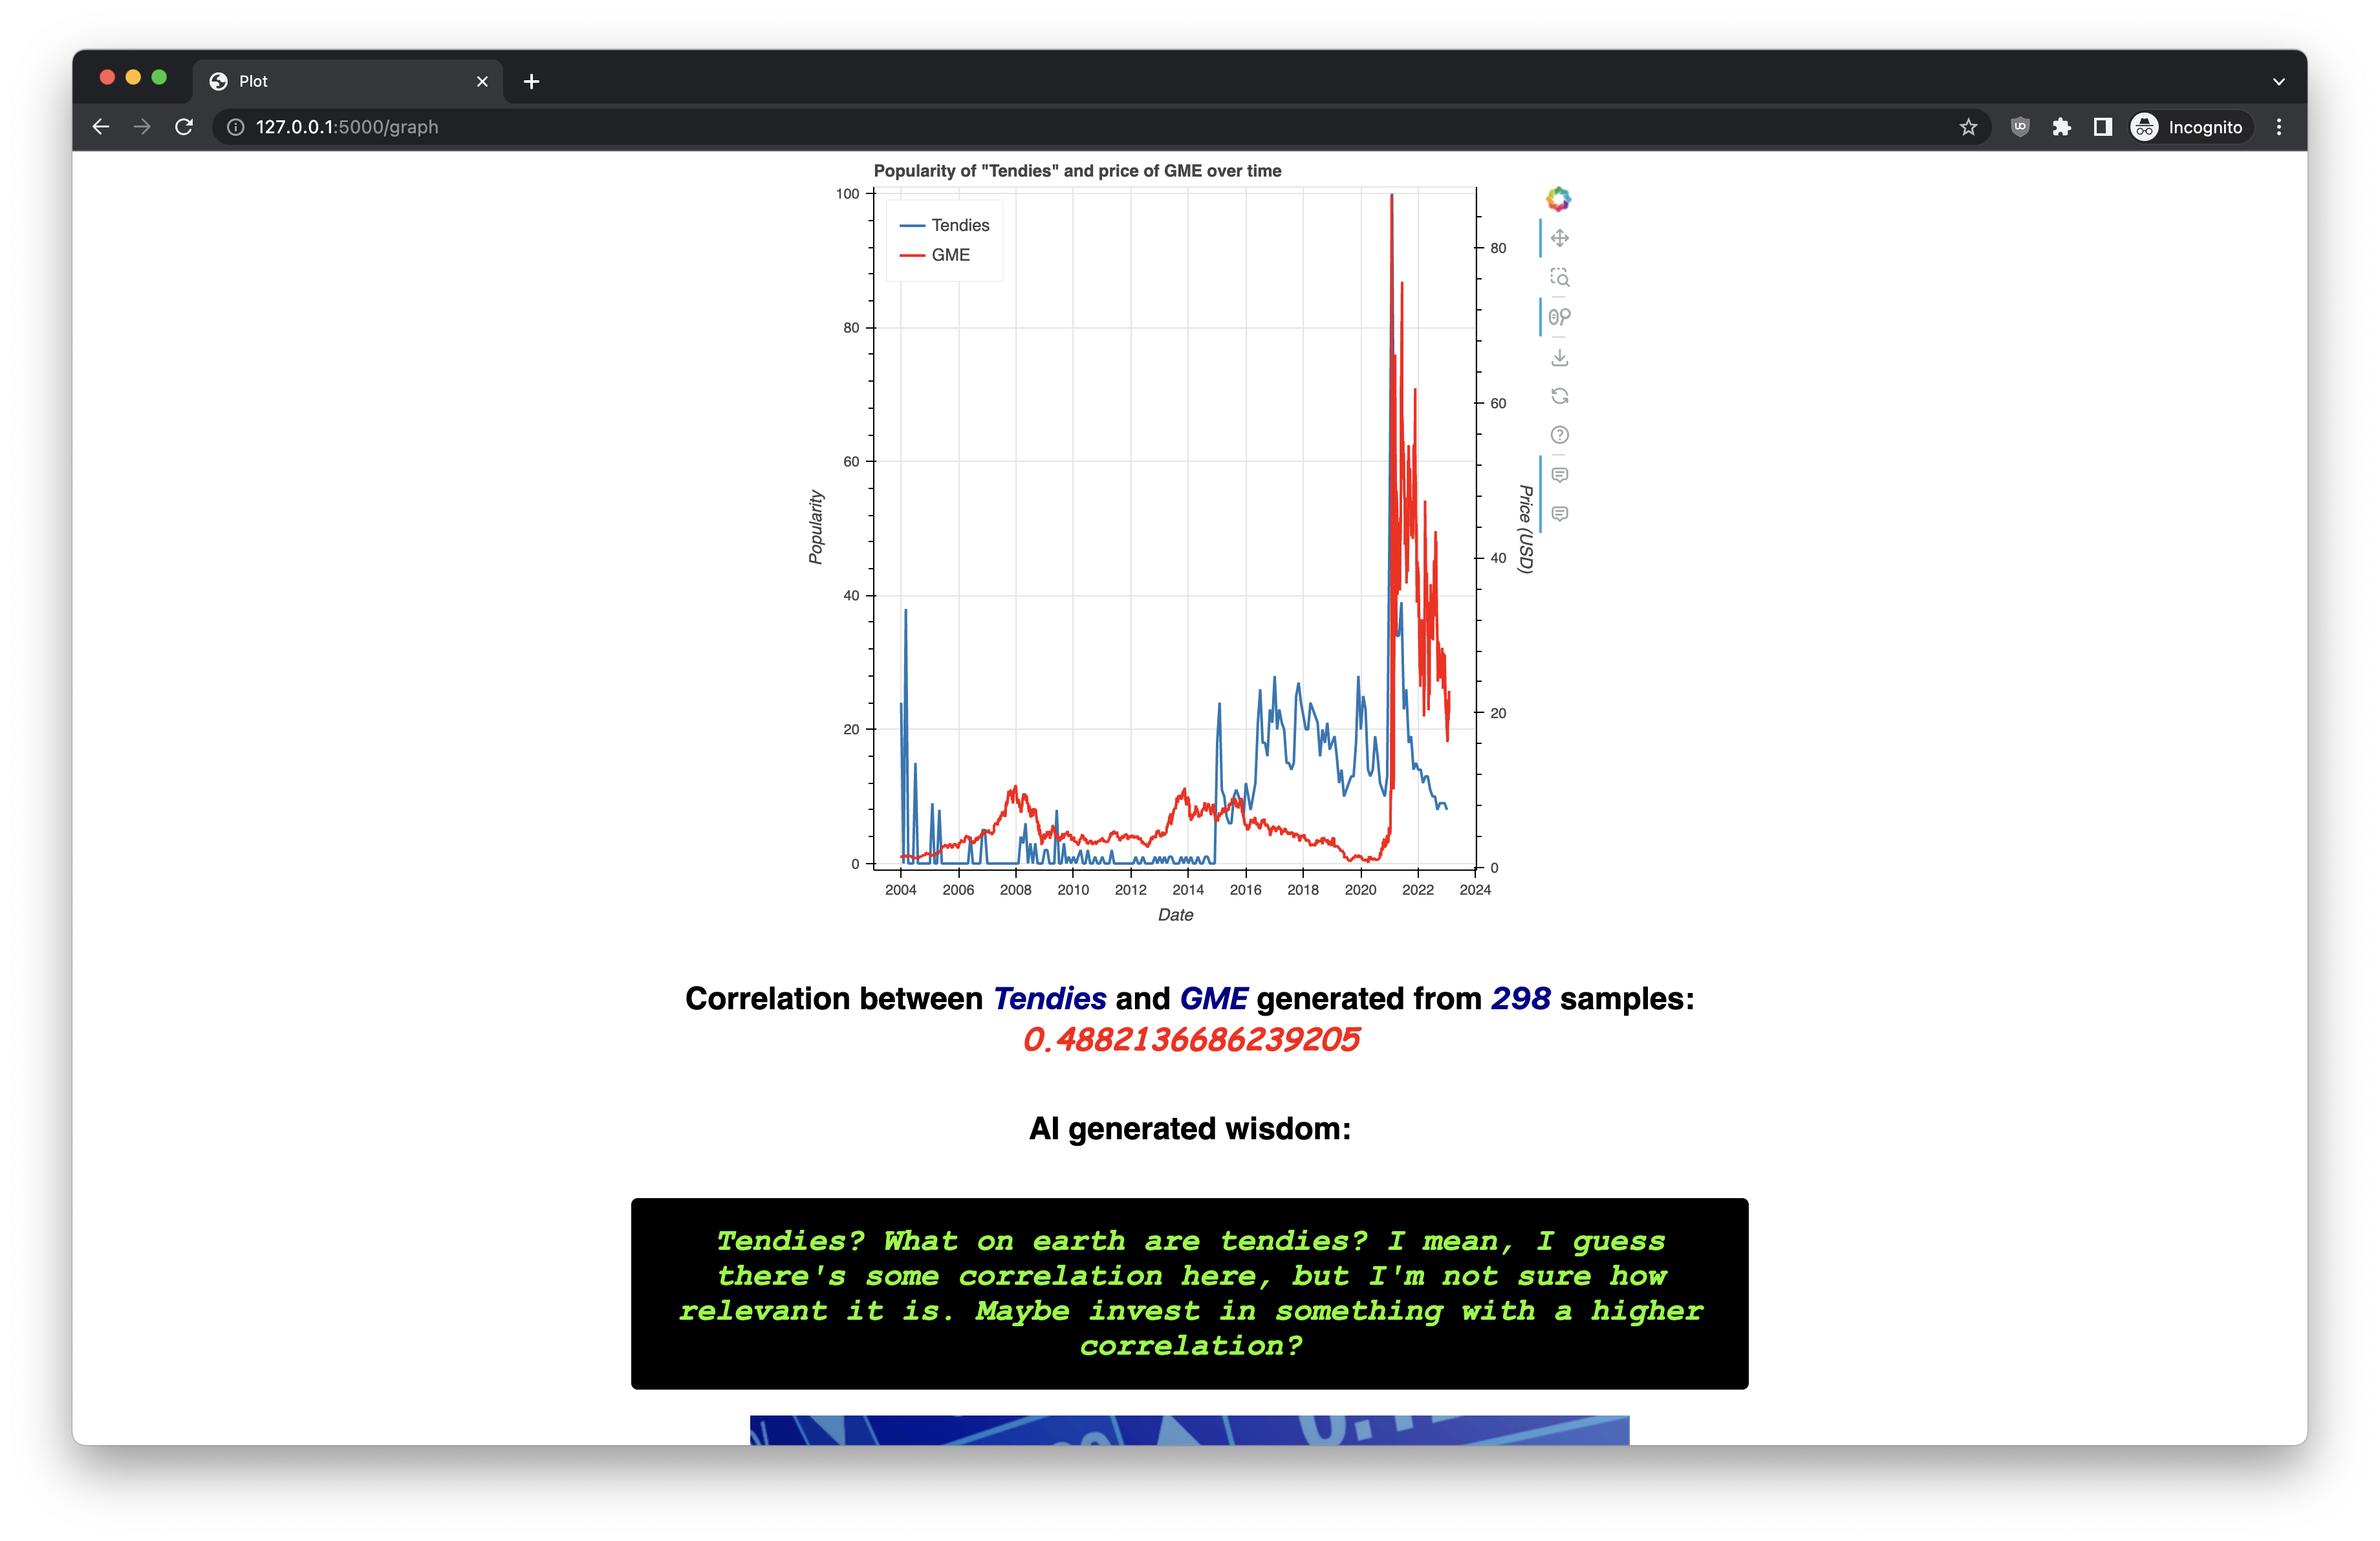This screenshot has height=1541, width=2380.
Task: Activate the Box Zoom tool
Action: [x=1559, y=278]
